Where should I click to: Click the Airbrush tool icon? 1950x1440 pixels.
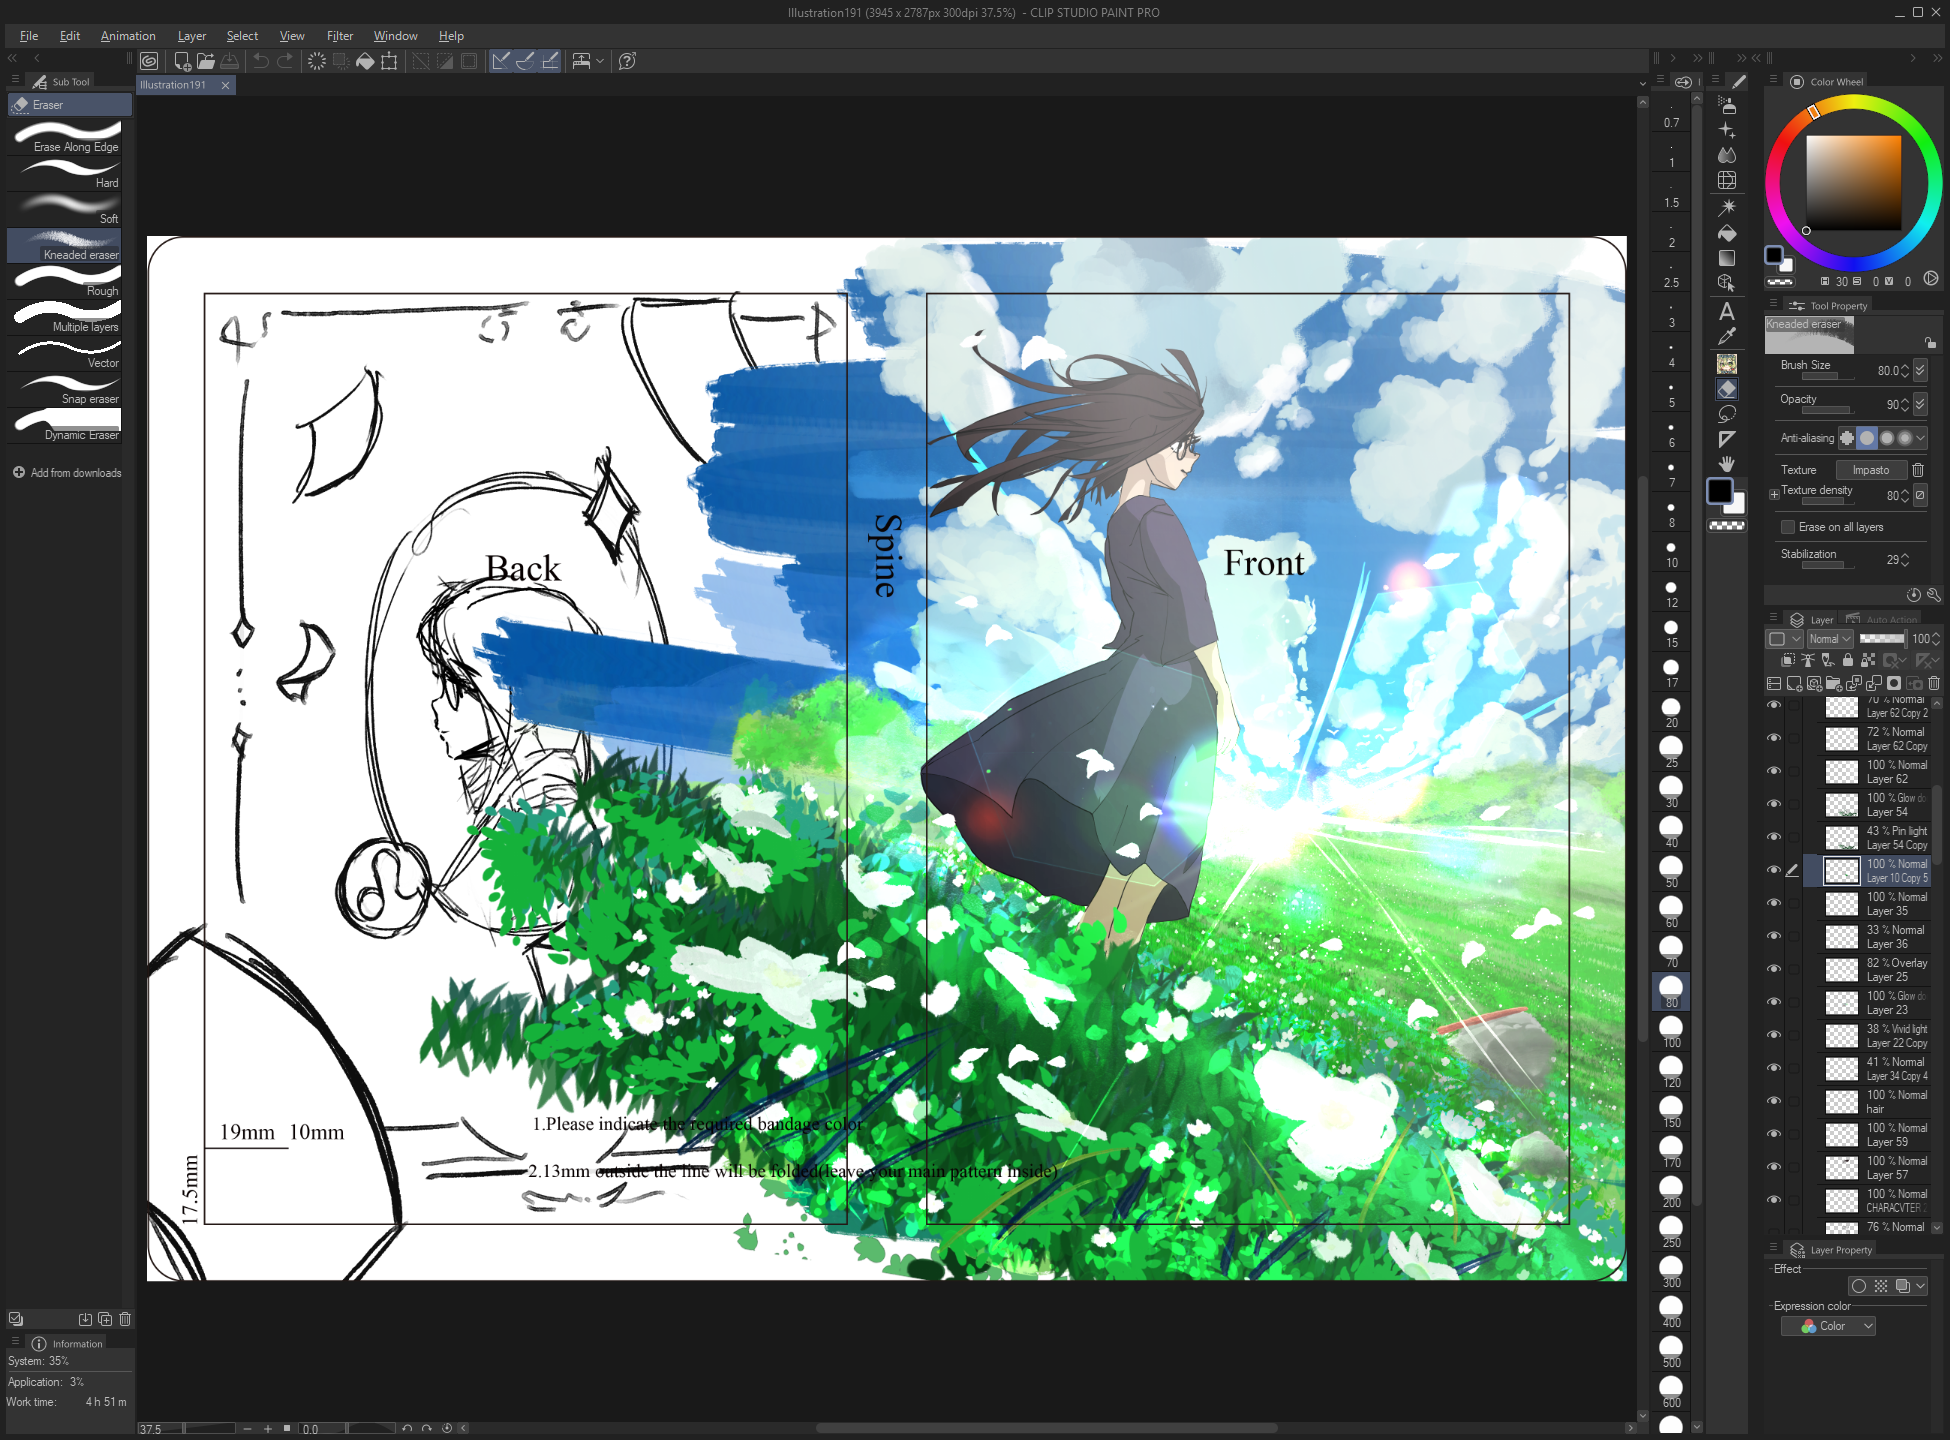pos(1727,104)
